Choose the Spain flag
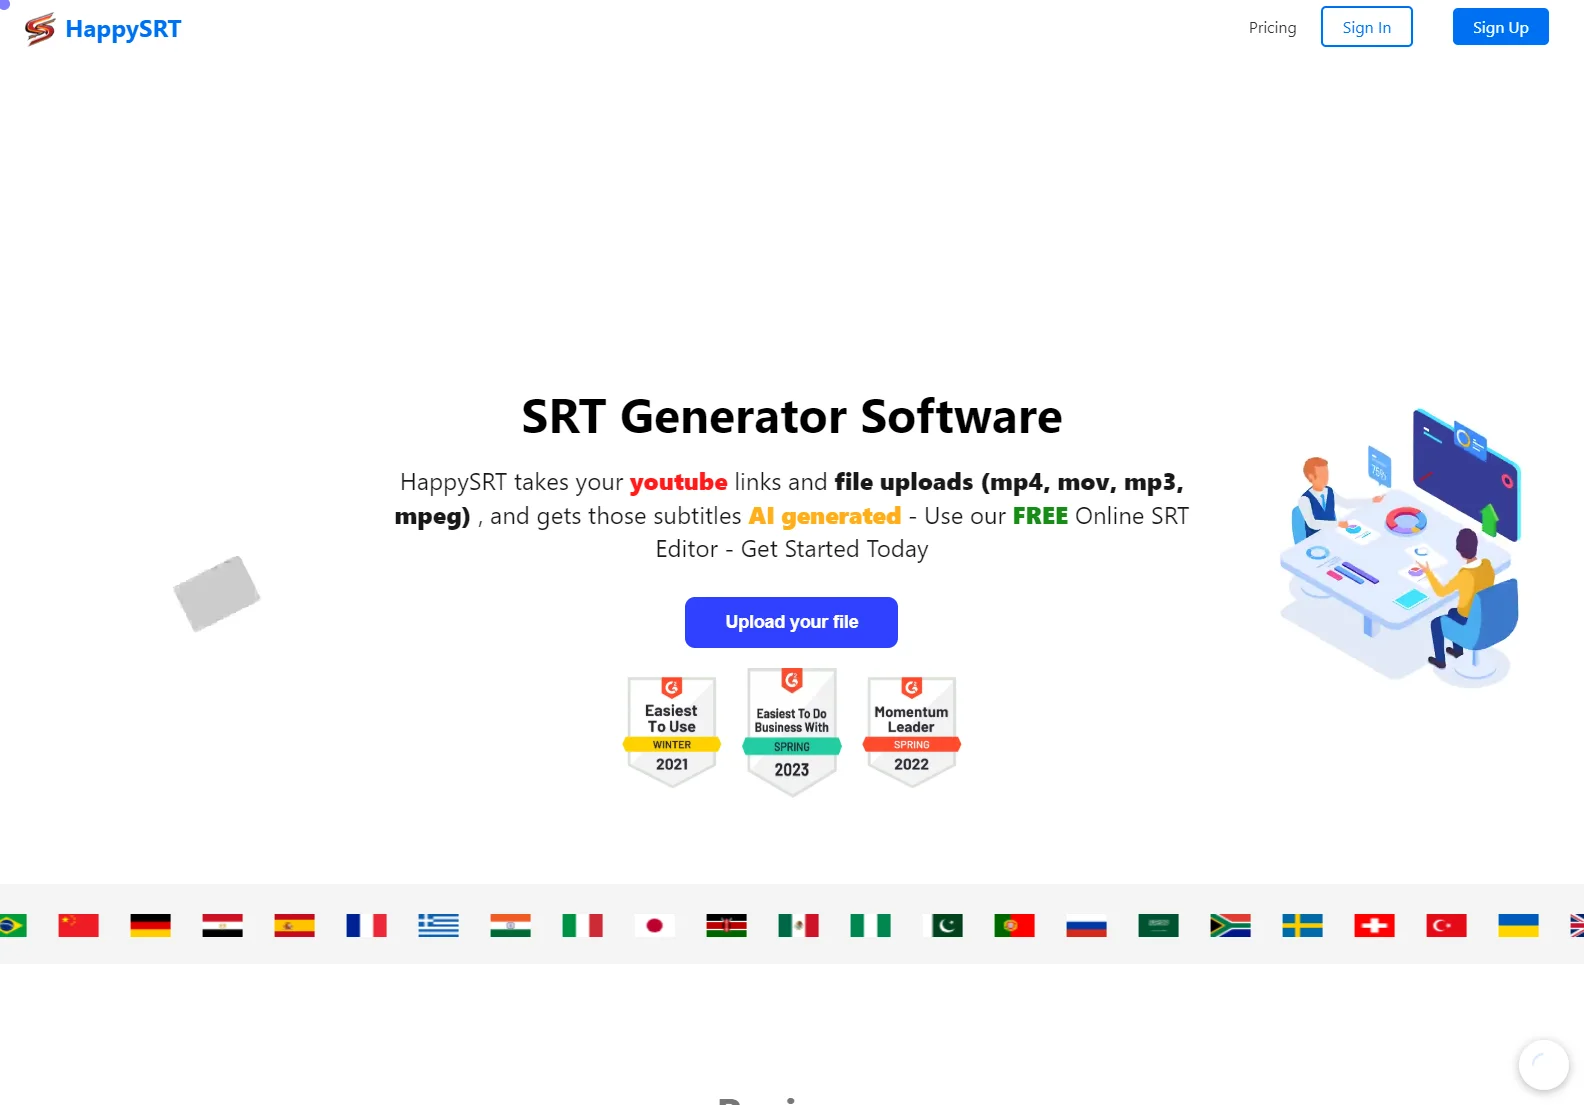 click(295, 926)
